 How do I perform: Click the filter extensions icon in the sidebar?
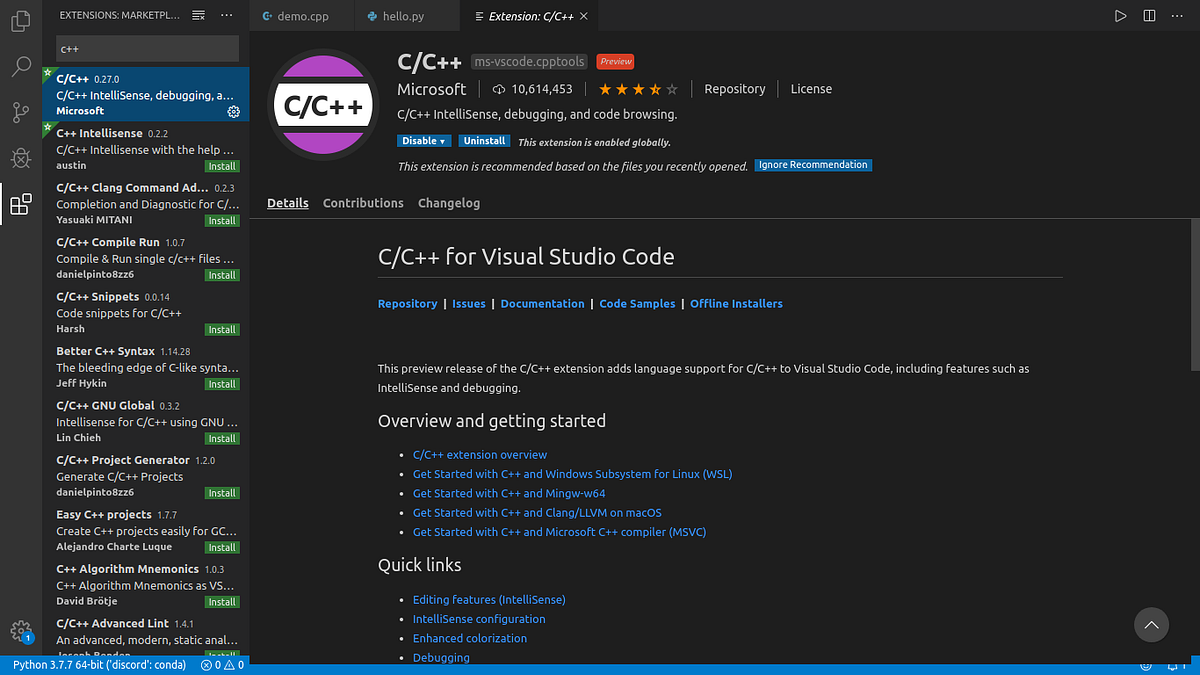coord(197,14)
